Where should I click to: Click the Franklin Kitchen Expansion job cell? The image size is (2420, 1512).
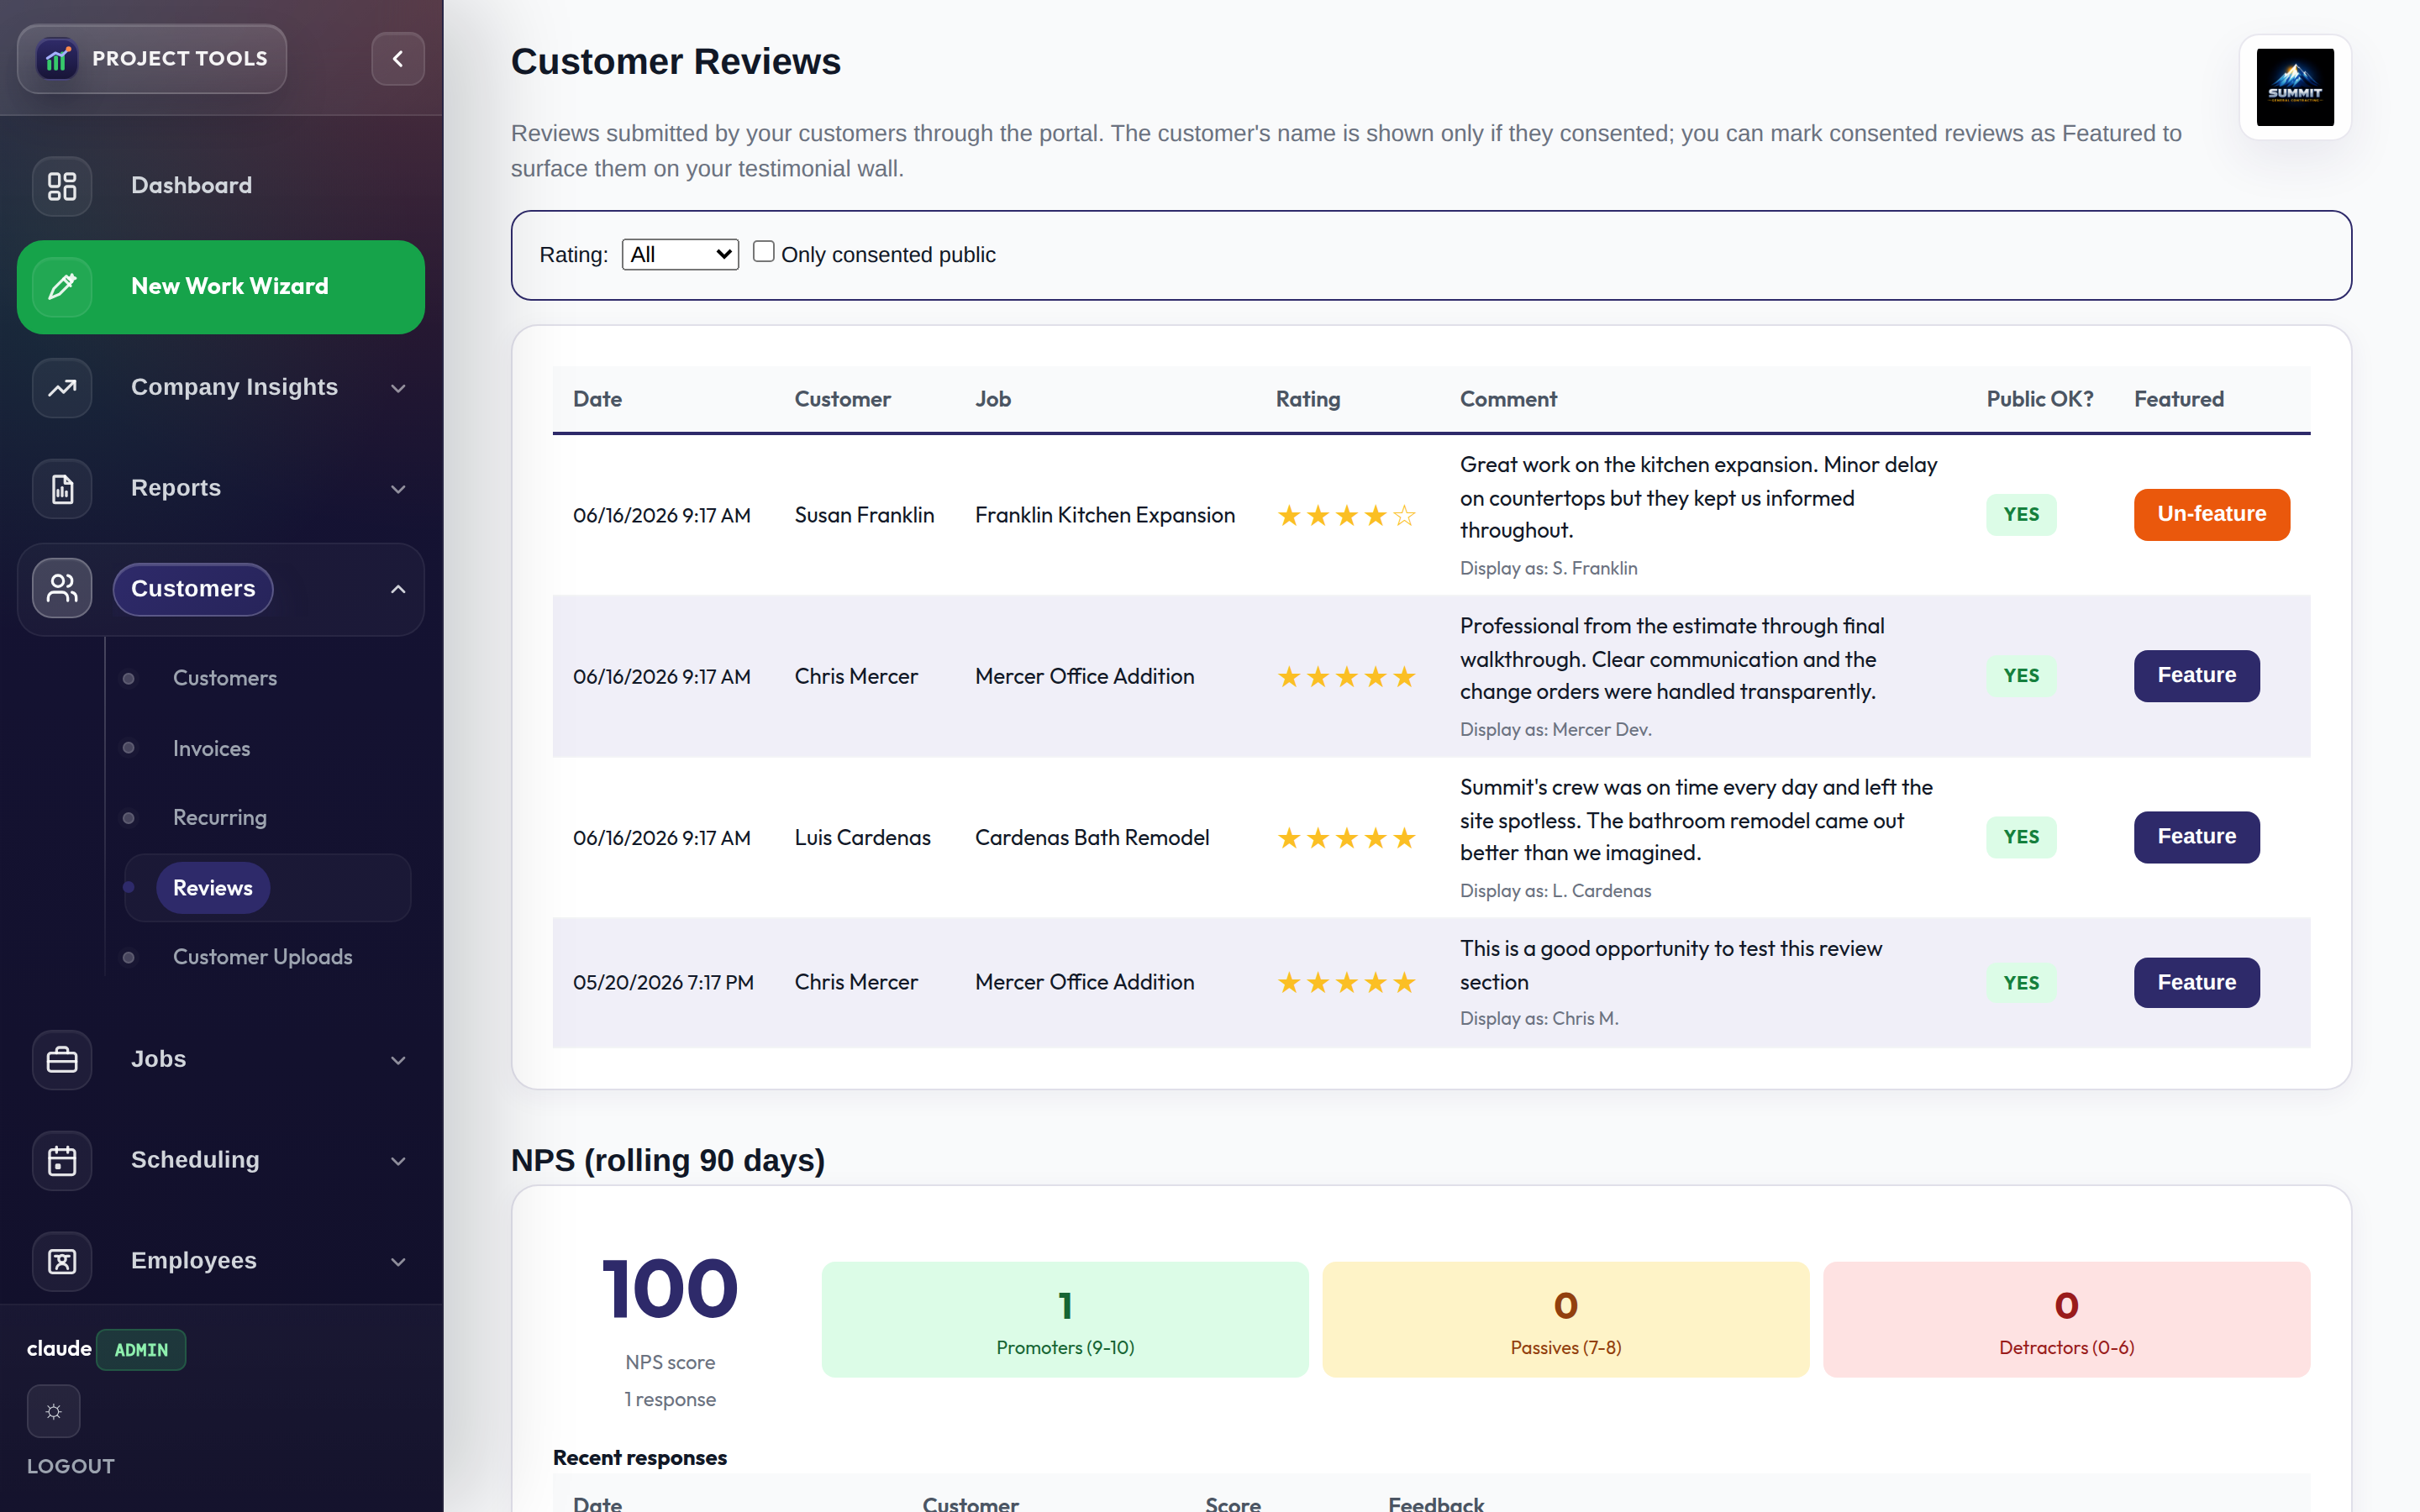click(x=1105, y=515)
